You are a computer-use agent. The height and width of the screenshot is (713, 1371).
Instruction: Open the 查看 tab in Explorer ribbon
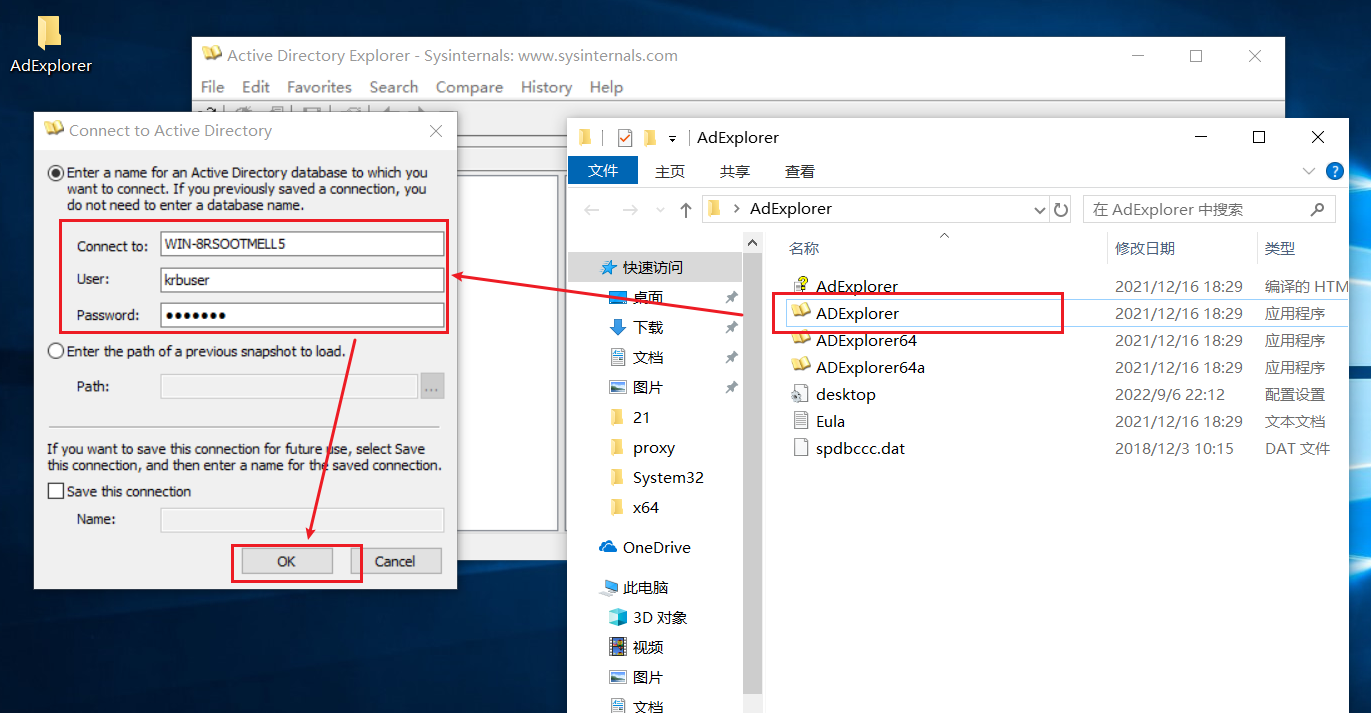(x=800, y=171)
